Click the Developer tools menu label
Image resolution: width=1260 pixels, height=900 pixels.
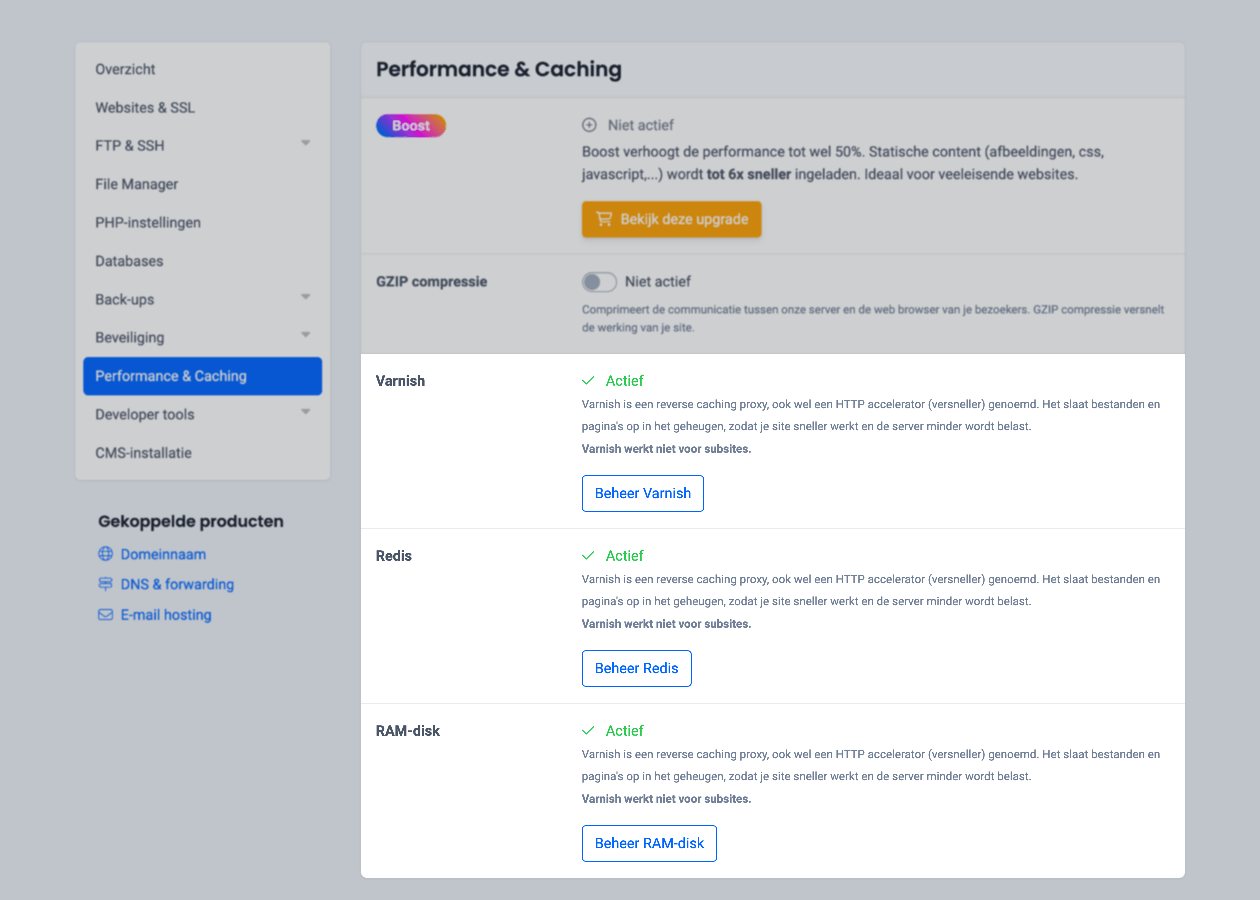coord(145,414)
